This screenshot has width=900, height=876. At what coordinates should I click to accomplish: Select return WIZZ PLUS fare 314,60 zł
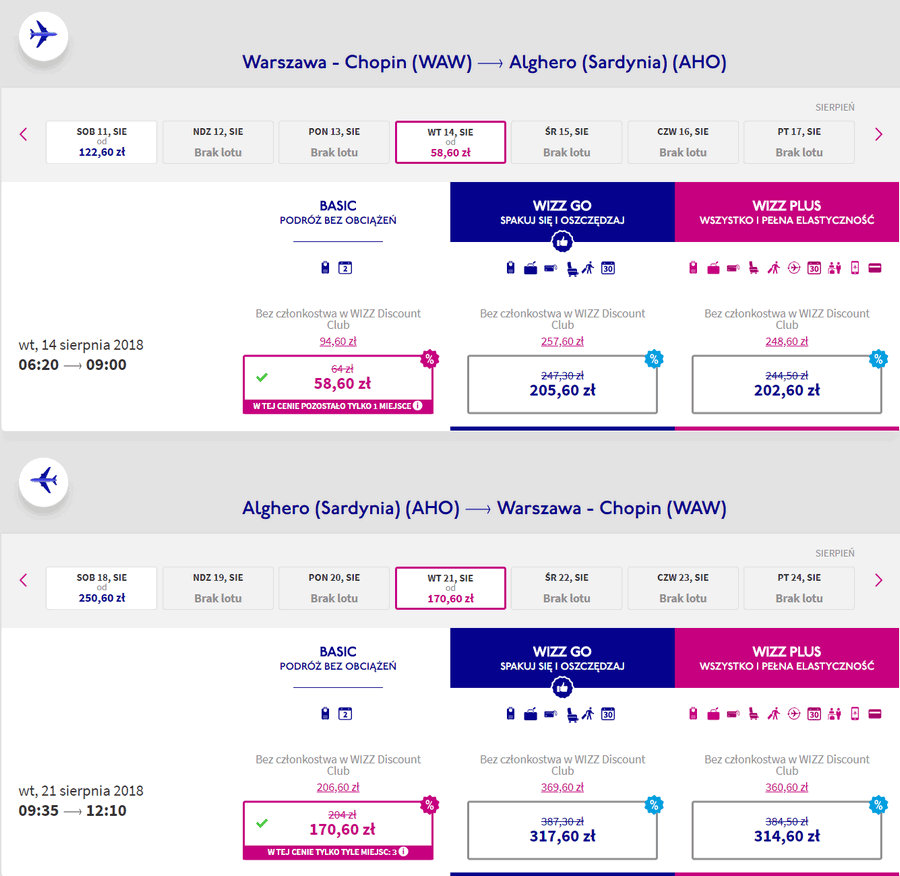click(787, 831)
